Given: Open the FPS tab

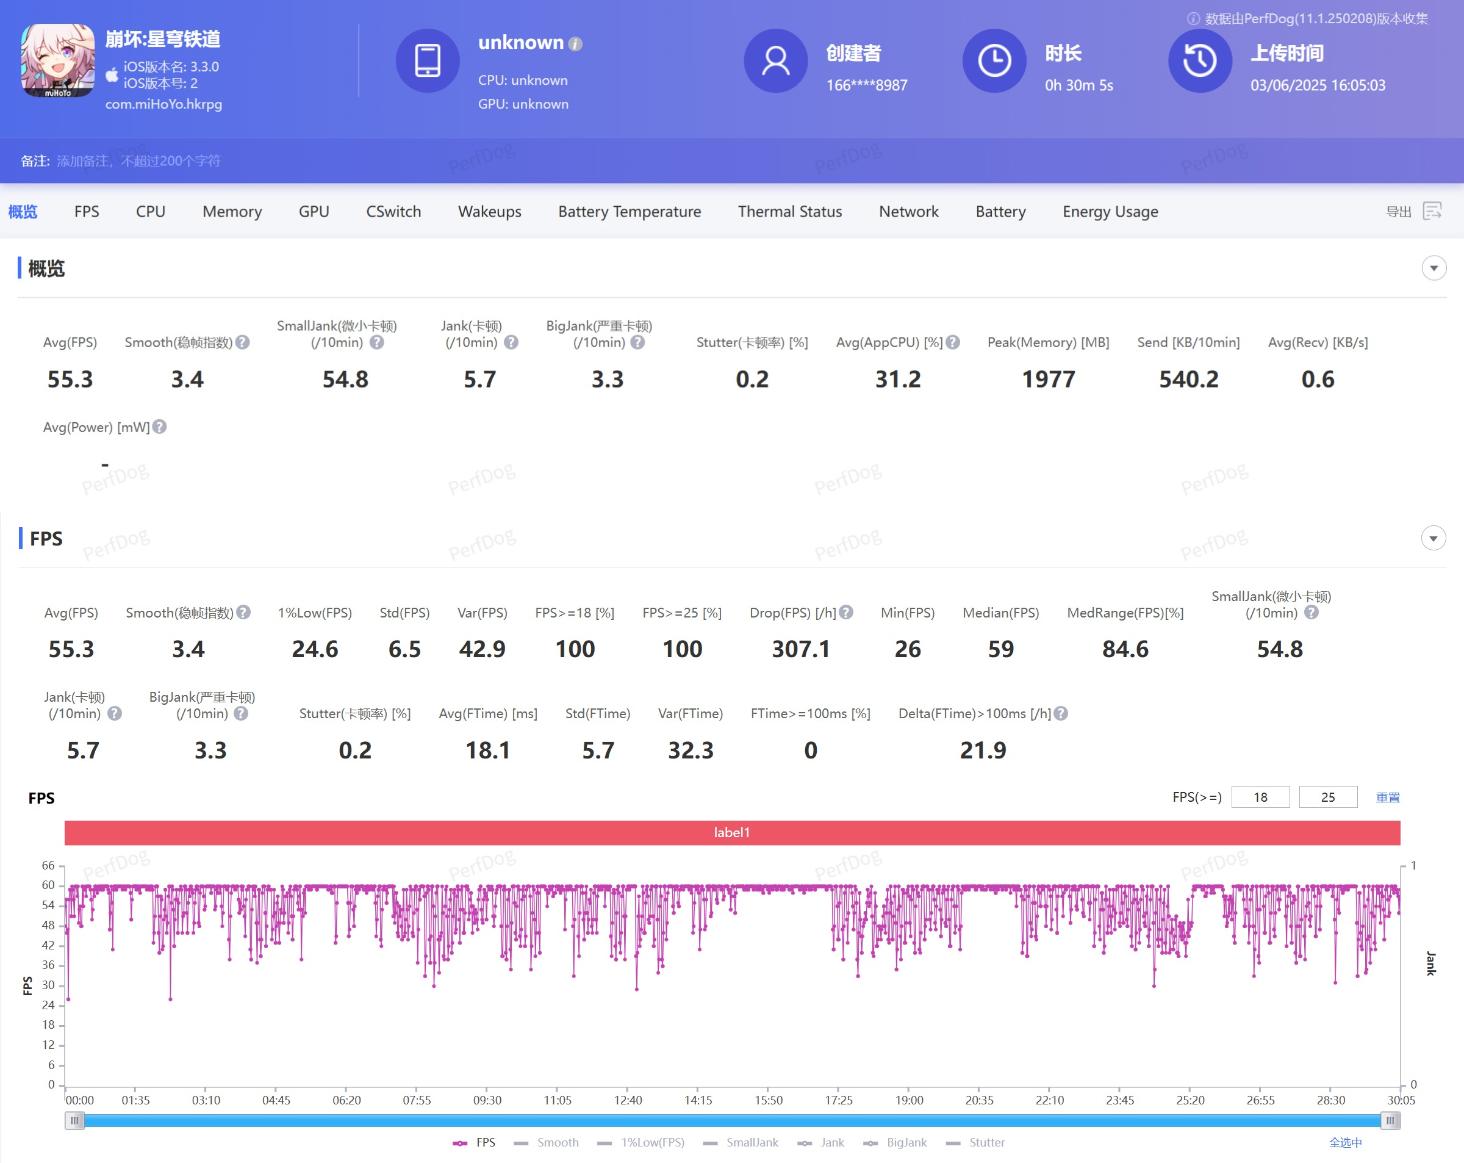Looking at the screenshot, I should click(87, 211).
